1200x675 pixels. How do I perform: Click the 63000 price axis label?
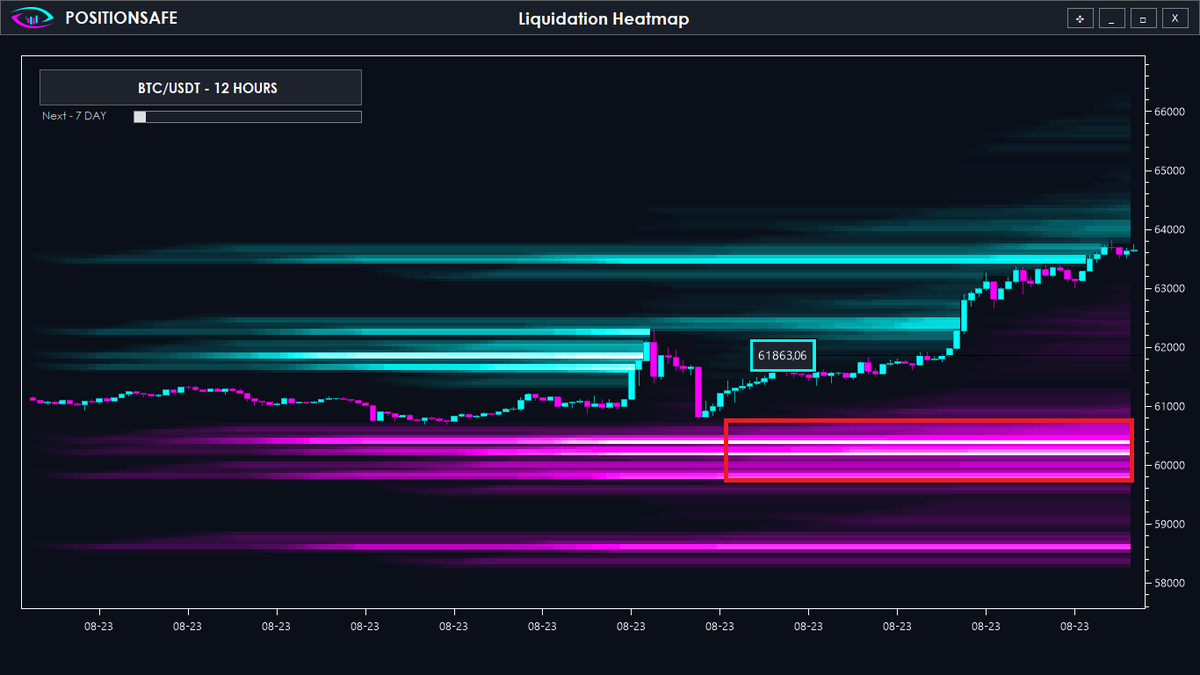point(1168,289)
